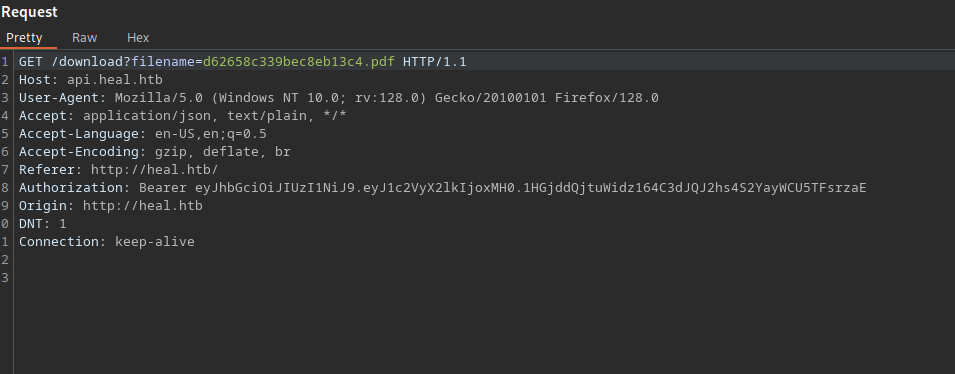The image size is (955, 374).
Task: Place cursor on api.heal.htb Host value
Action: [115, 80]
